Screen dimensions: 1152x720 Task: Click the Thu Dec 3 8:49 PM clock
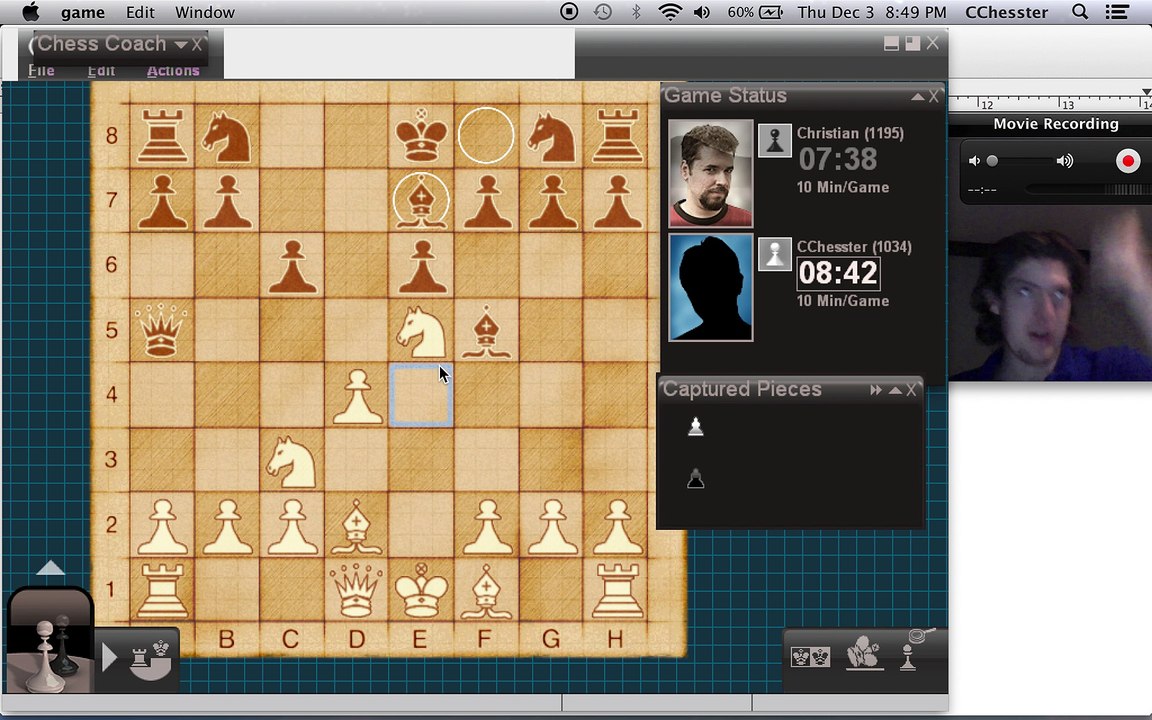[x=871, y=12]
